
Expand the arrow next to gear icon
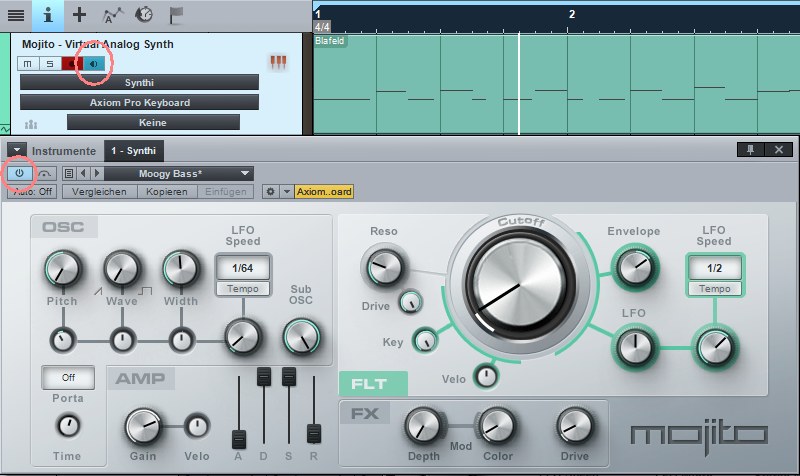click(x=287, y=192)
